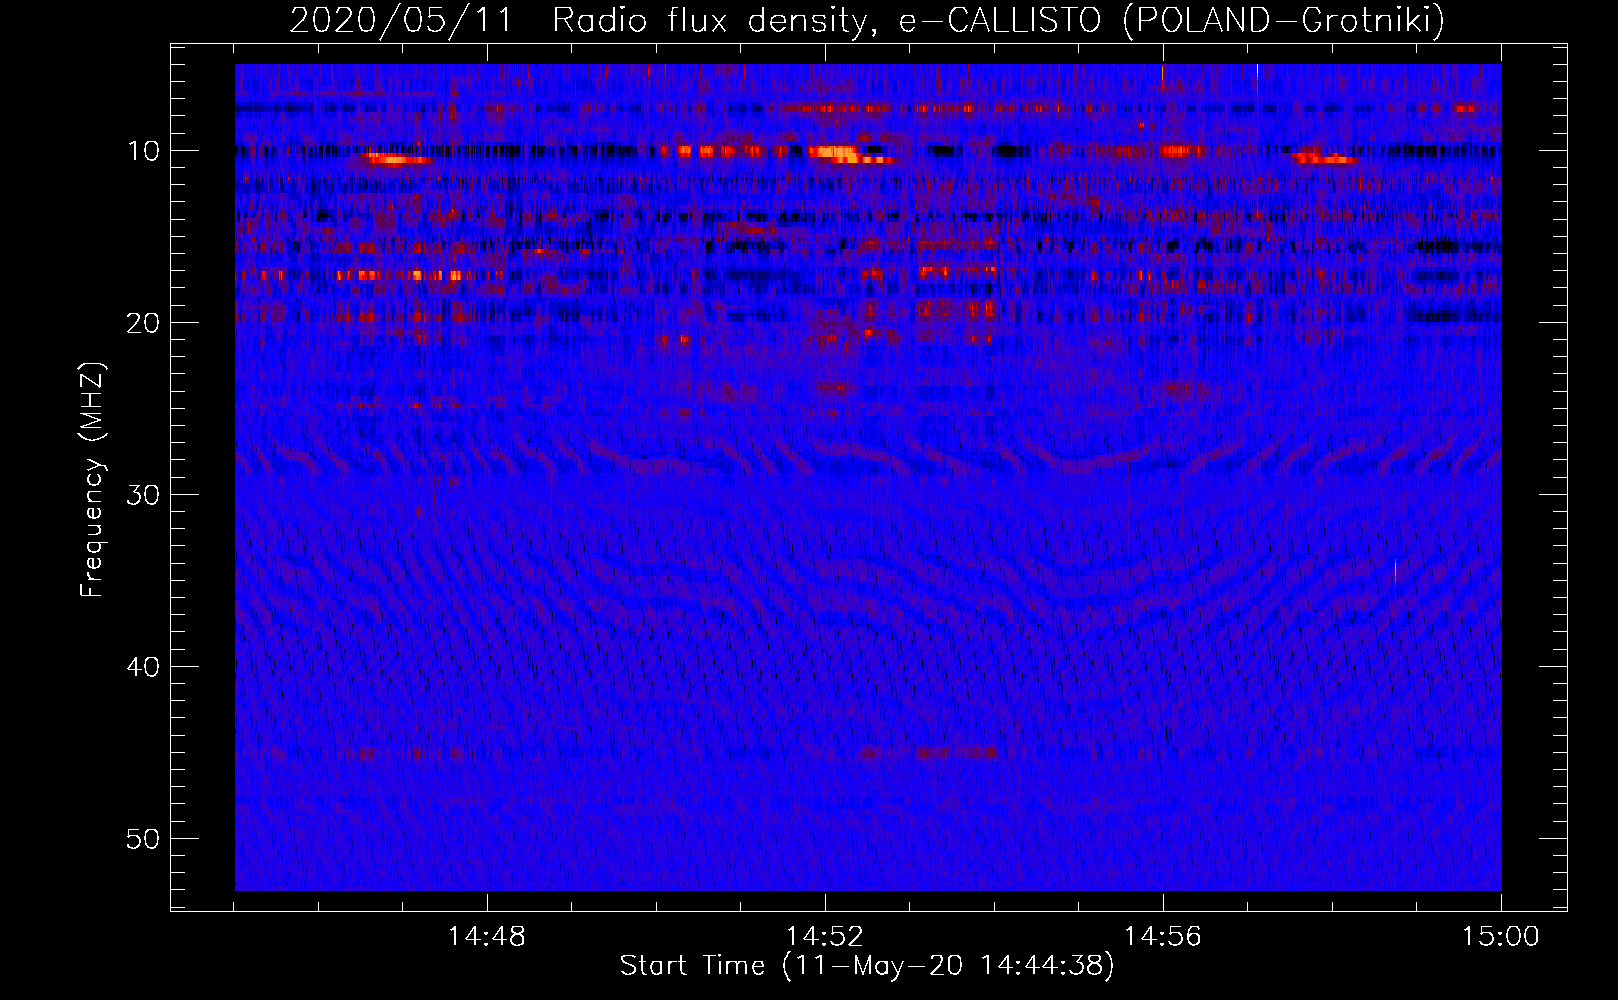Viewport: 1618px width, 1000px height.
Task: Click the Start Time axis label
Action: click(867, 966)
